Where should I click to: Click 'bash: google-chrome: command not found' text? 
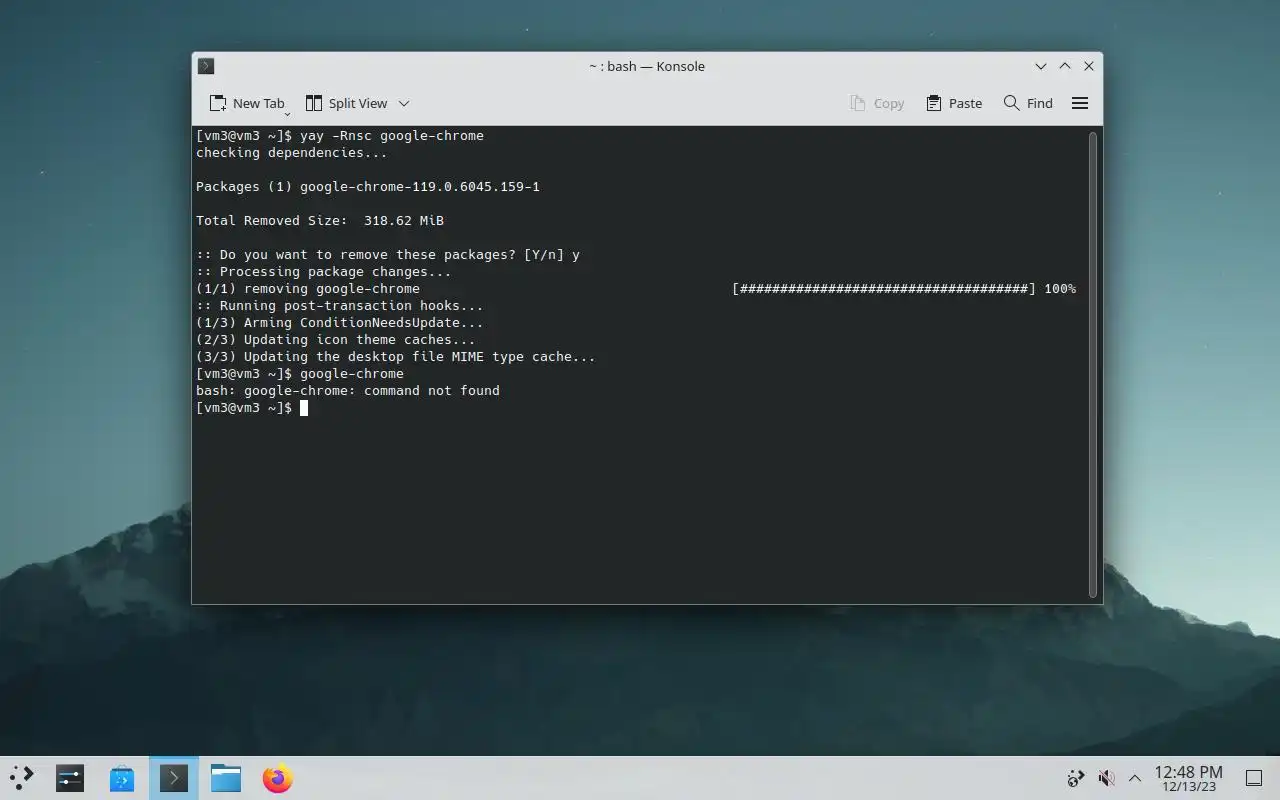click(x=348, y=391)
